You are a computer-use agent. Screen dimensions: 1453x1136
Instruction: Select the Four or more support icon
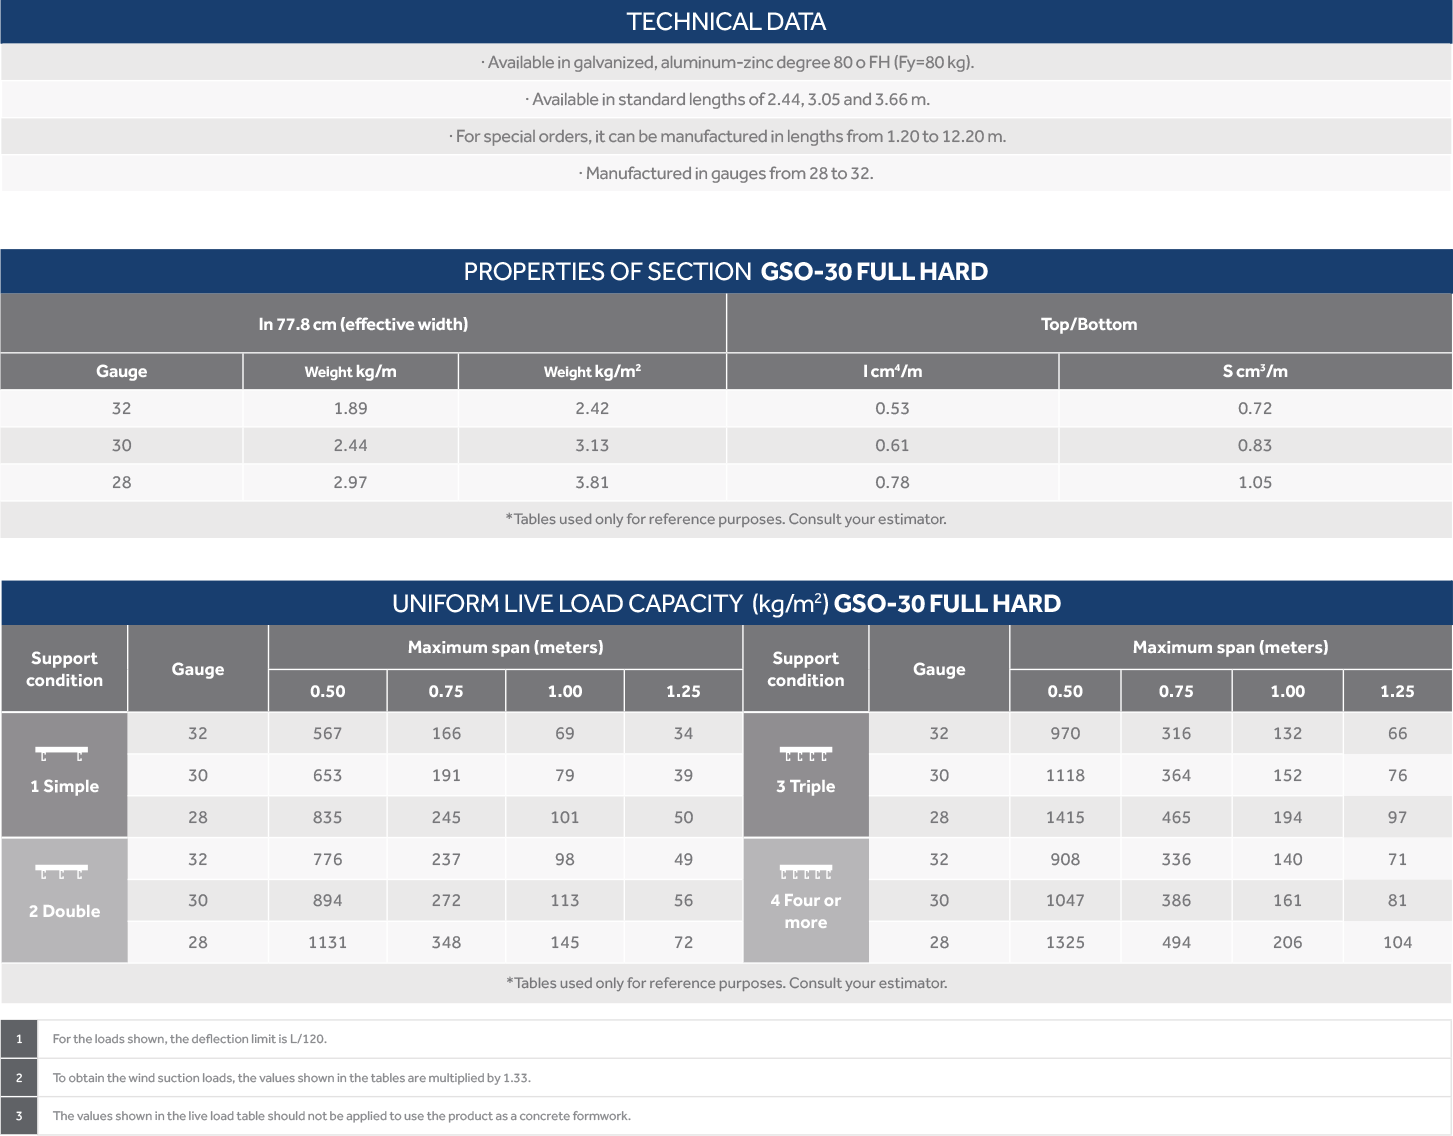[805, 872]
